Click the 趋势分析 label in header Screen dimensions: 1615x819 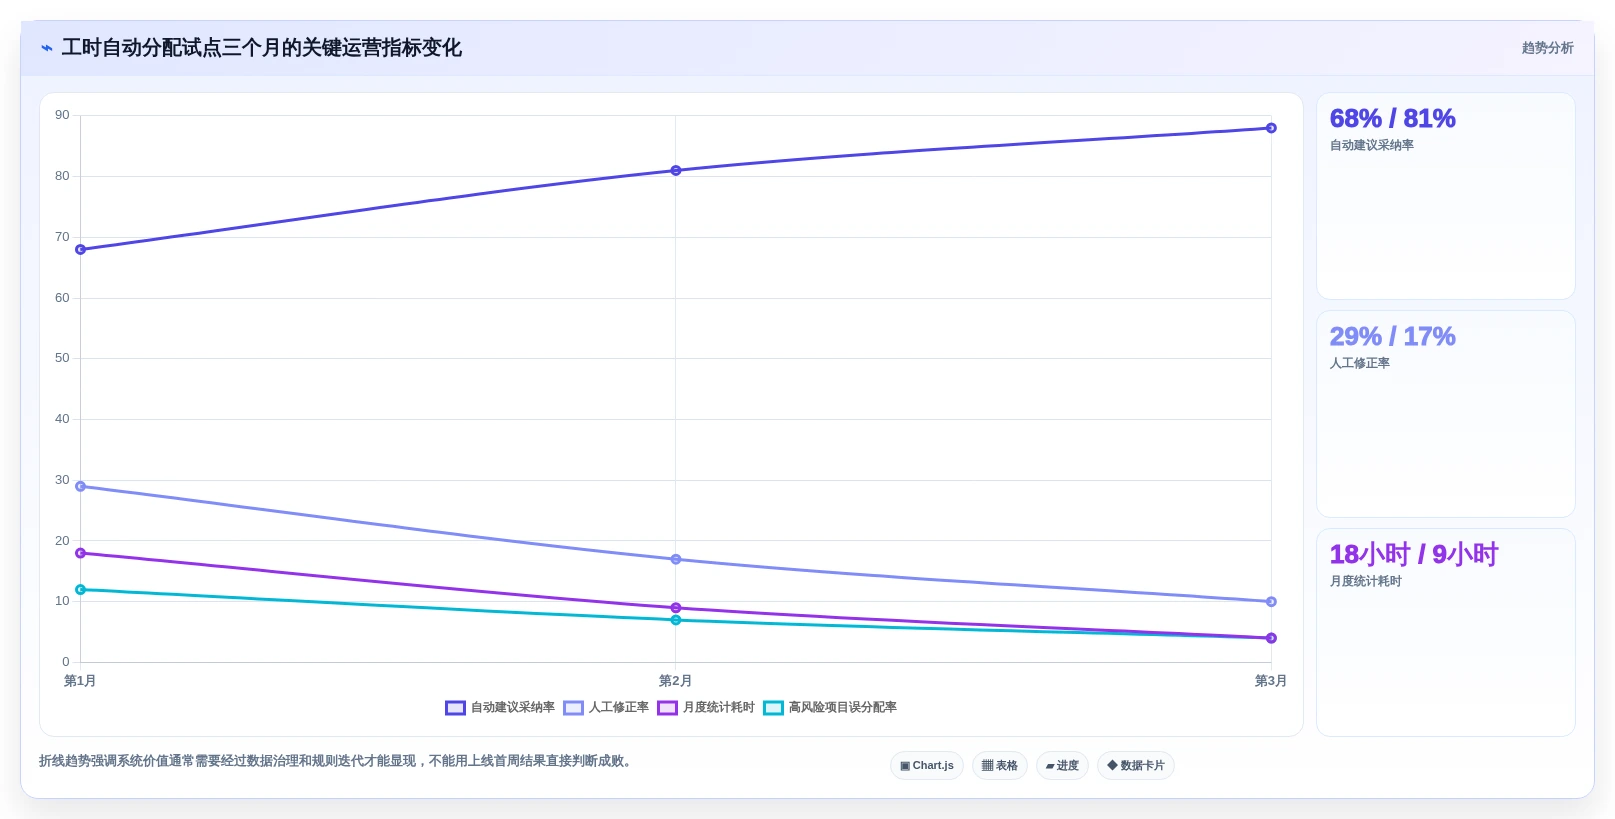[x=1547, y=48]
